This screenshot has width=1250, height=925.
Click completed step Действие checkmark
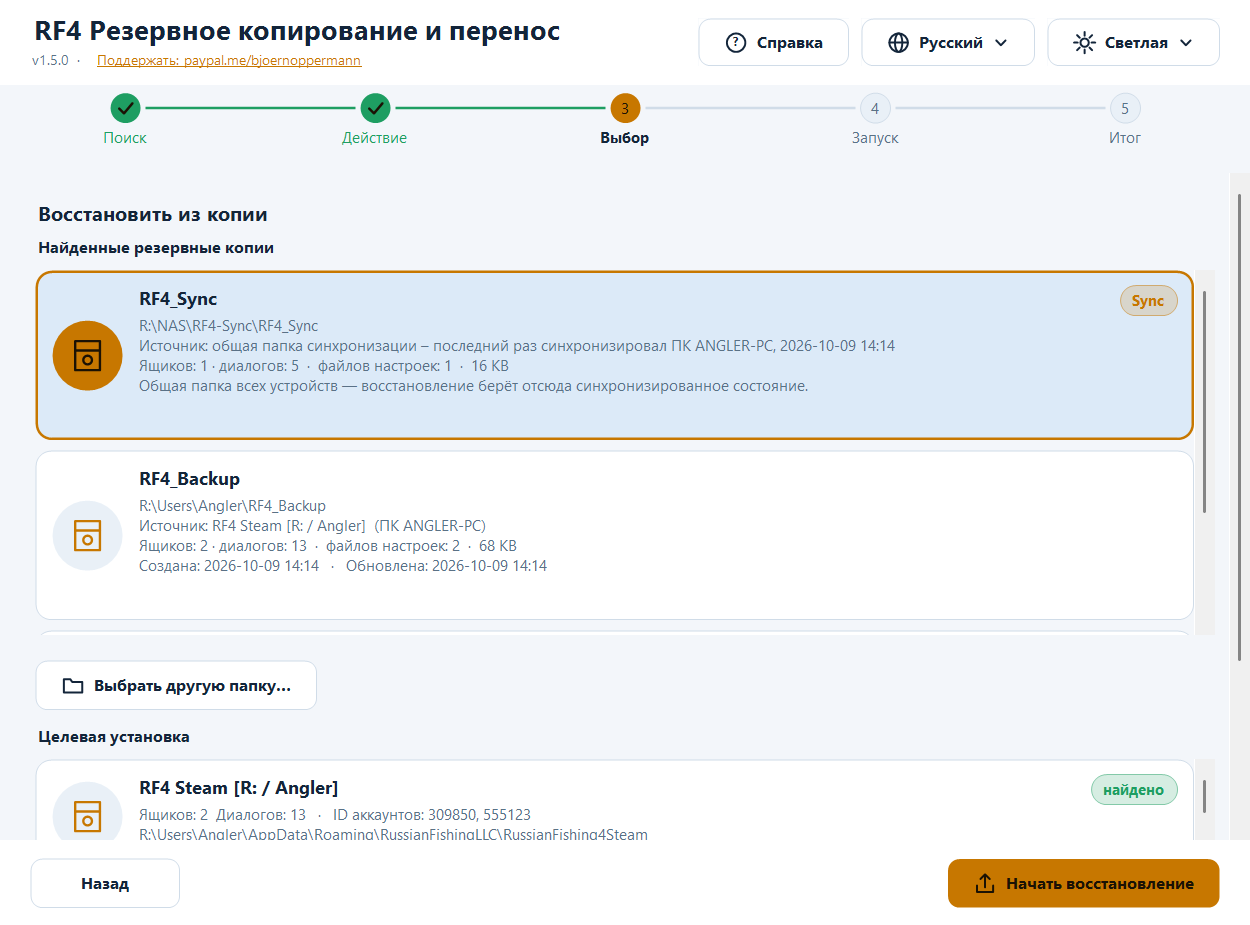pyautogui.click(x=375, y=107)
